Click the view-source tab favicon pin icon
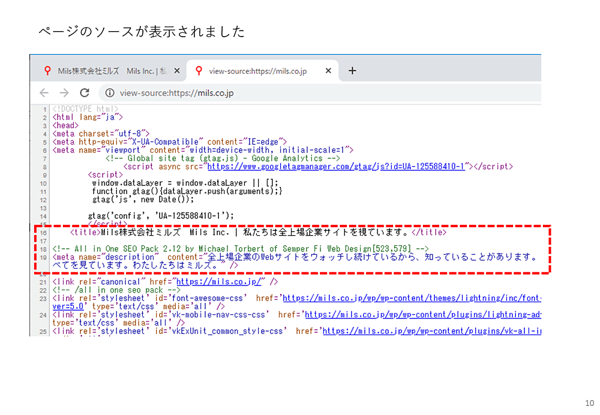This screenshot has width=600, height=415. 199,71
